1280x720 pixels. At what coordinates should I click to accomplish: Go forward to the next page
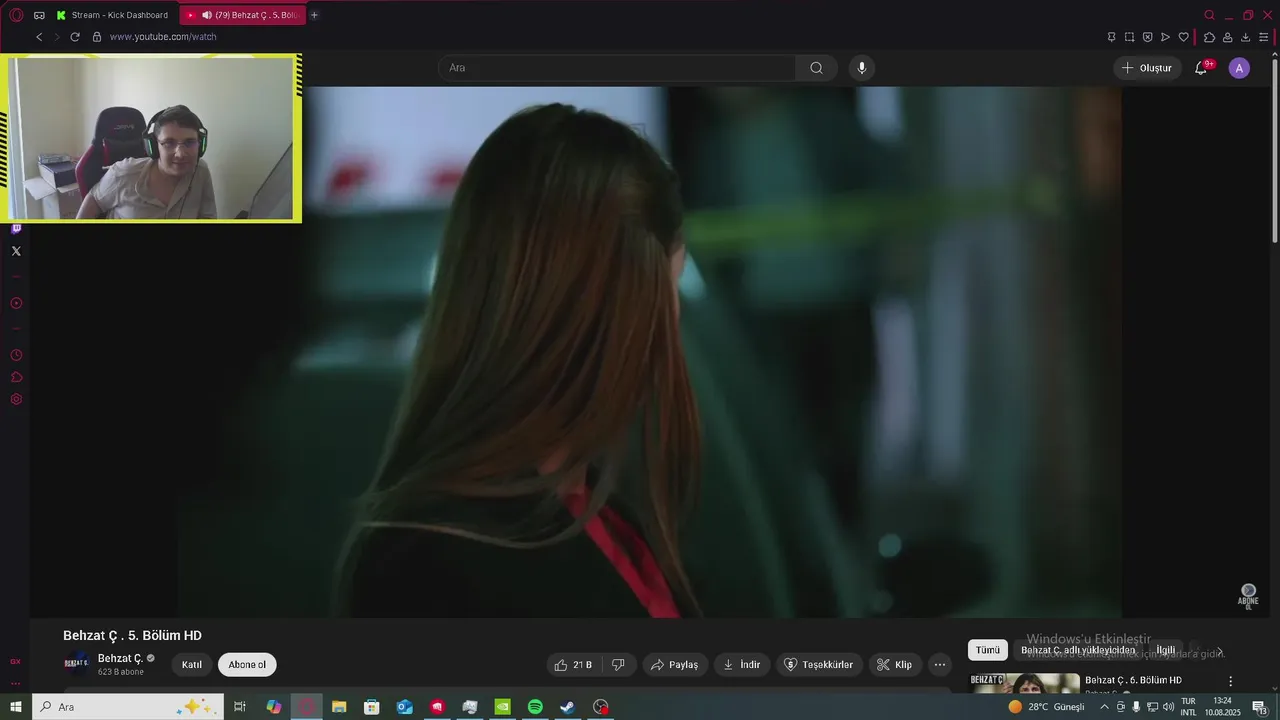57,37
